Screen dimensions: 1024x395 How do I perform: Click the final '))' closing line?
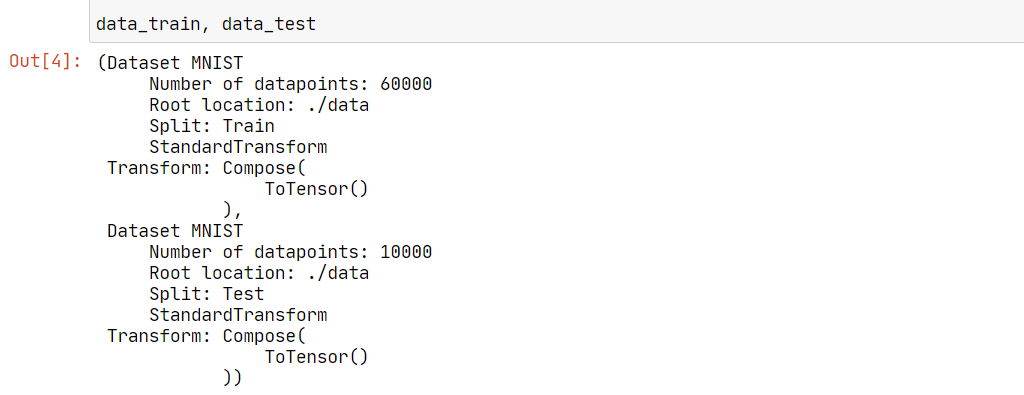click(x=233, y=378)
